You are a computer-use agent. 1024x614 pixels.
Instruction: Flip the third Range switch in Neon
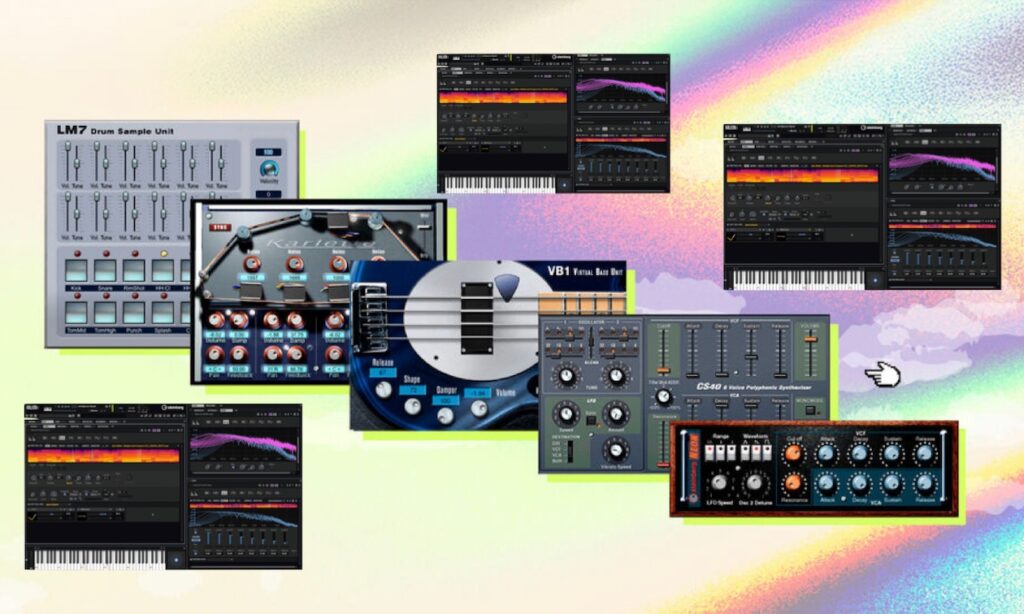point(731,451)
